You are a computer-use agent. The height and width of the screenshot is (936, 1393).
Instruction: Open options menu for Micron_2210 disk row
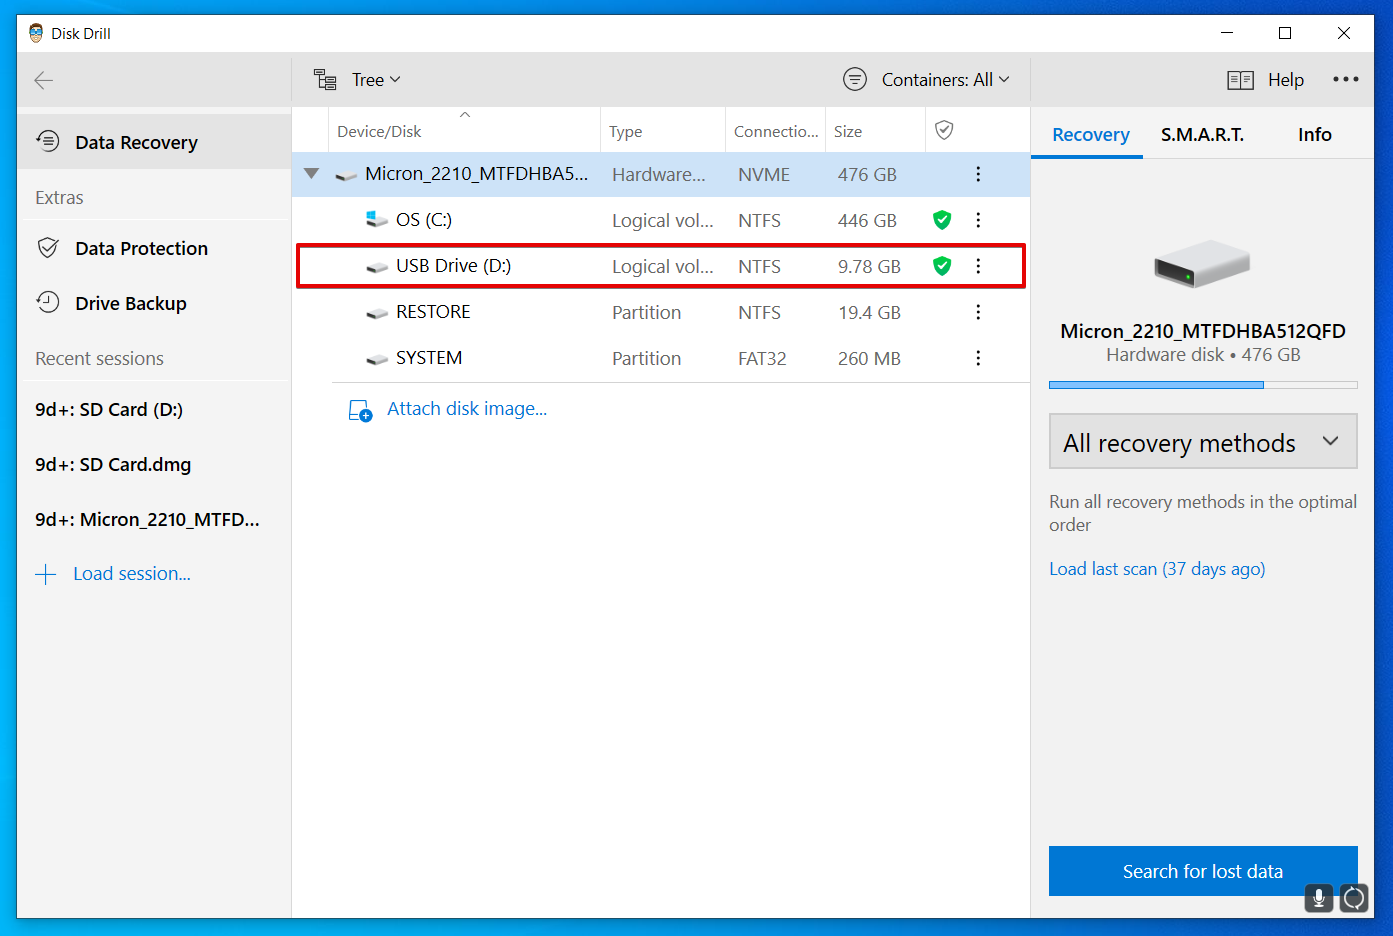point(978,174)
